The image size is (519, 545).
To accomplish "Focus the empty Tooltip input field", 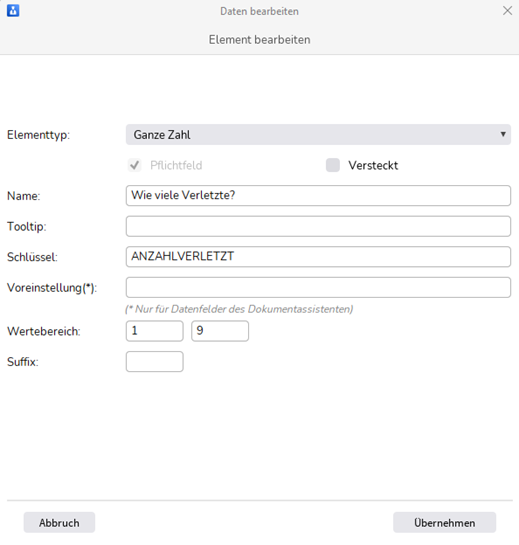I will 318,226.
